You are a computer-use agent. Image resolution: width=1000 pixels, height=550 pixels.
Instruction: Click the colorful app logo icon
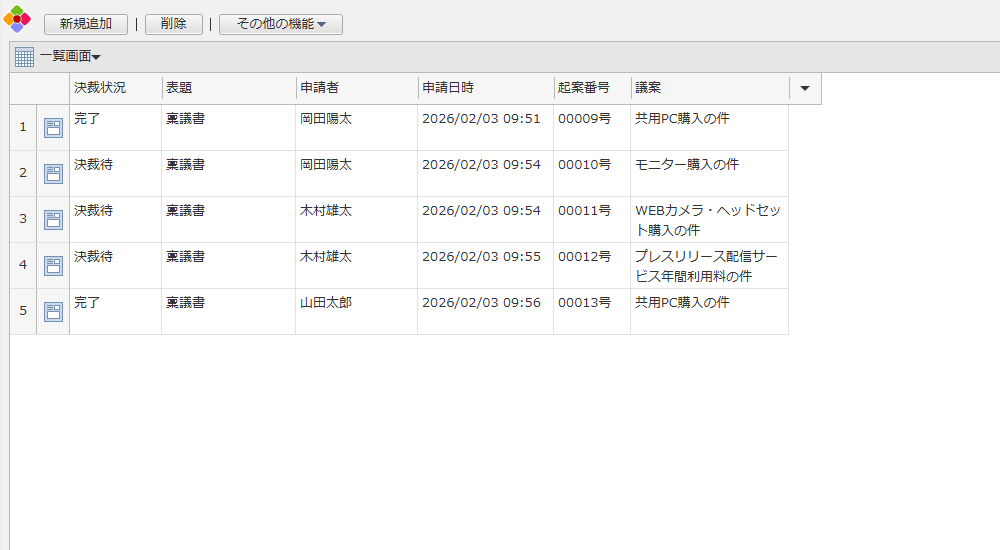[17, 19]
